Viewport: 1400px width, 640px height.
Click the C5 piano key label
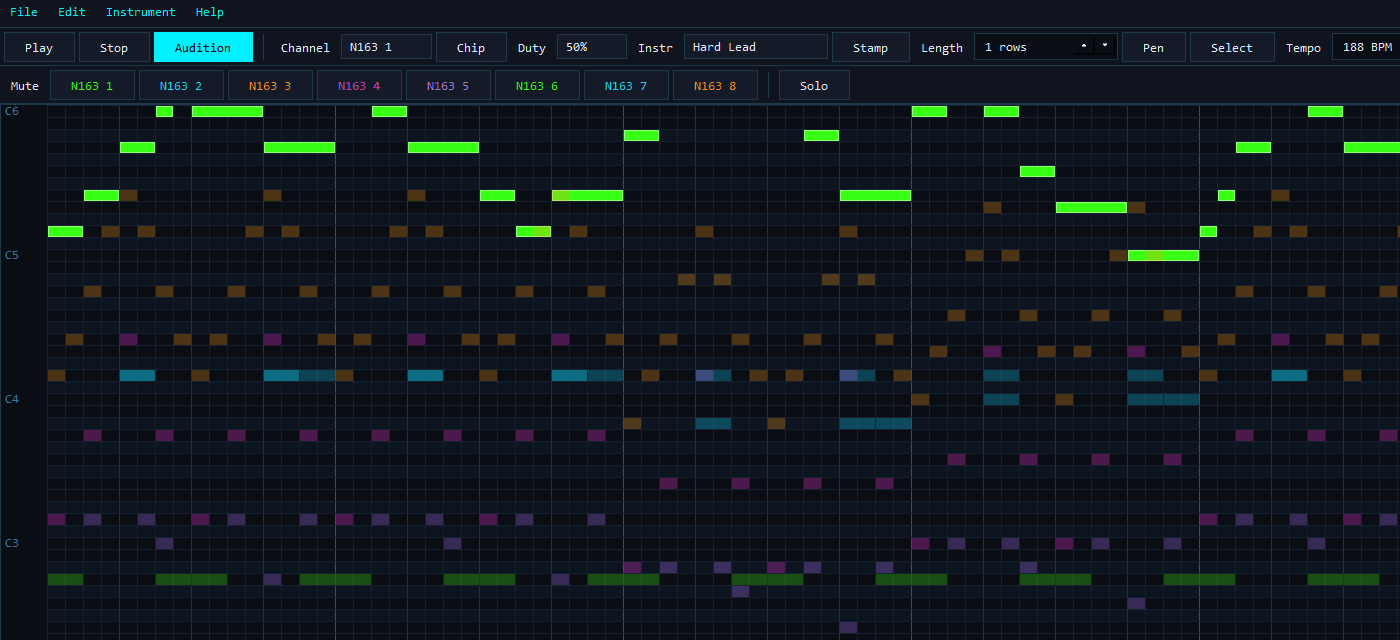12,255
